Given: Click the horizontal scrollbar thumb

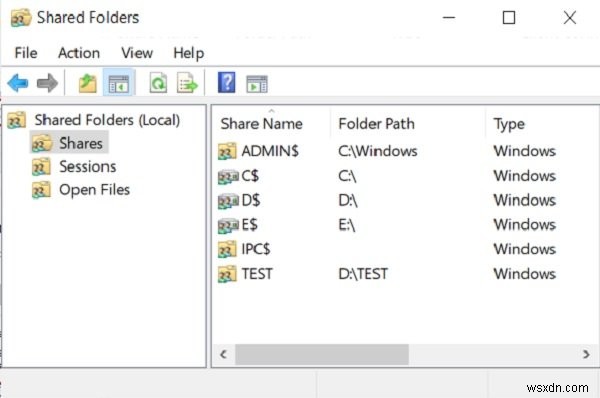Looking at the screenshot, I should click(322, 354).
